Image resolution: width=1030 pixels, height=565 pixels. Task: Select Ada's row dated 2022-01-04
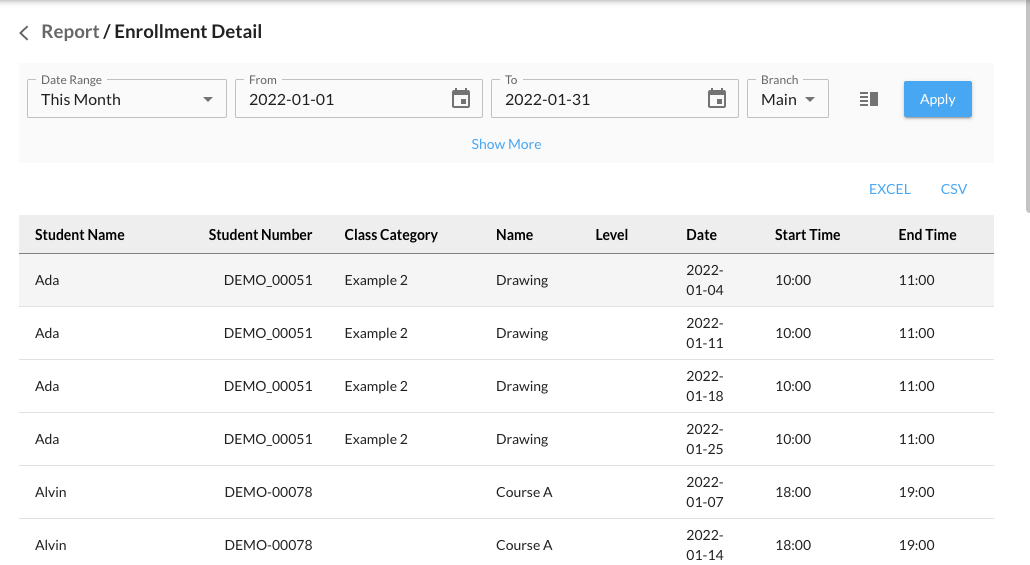coord(500,281)
